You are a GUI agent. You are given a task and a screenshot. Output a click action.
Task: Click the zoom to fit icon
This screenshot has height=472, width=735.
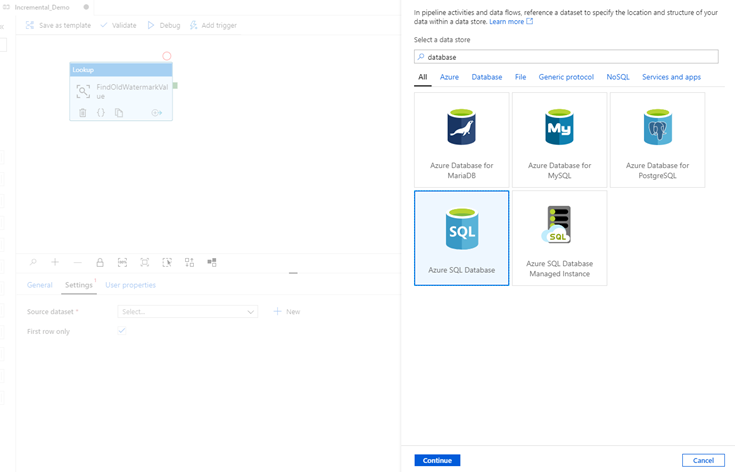[x=144, y=262]
